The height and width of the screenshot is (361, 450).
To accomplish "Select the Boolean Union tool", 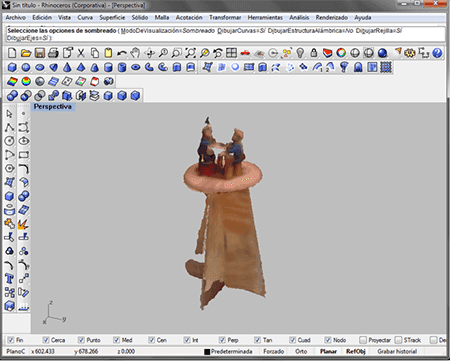I will (12, 96).
